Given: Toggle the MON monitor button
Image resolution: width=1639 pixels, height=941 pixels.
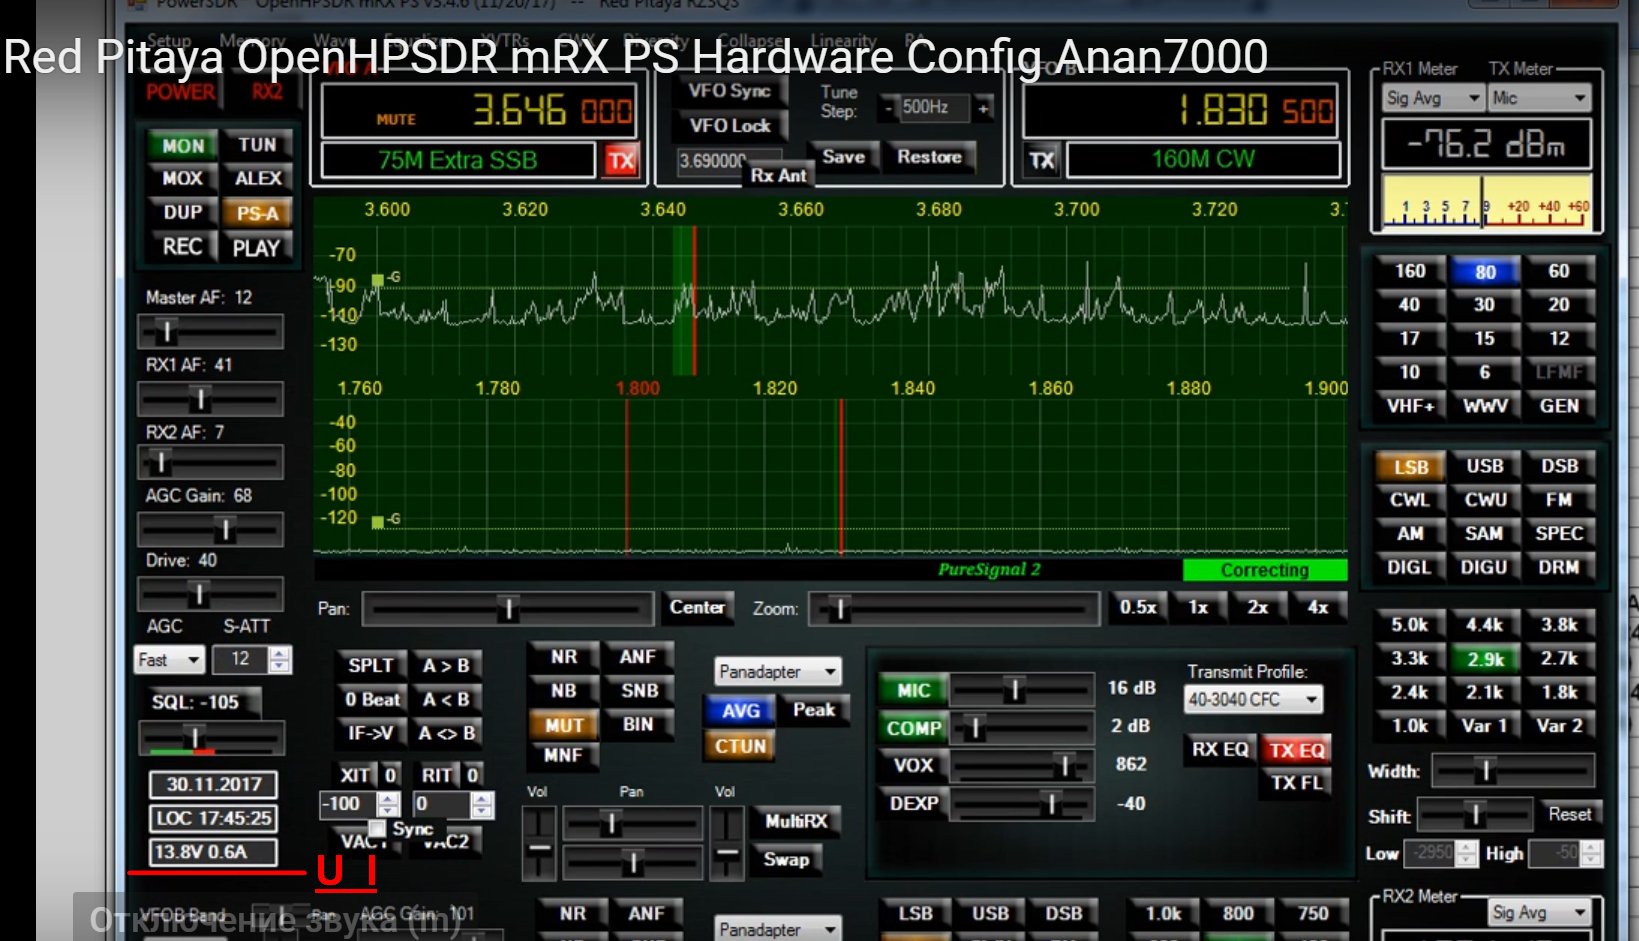Looking at the screenshot, I should tap(182, 146).
